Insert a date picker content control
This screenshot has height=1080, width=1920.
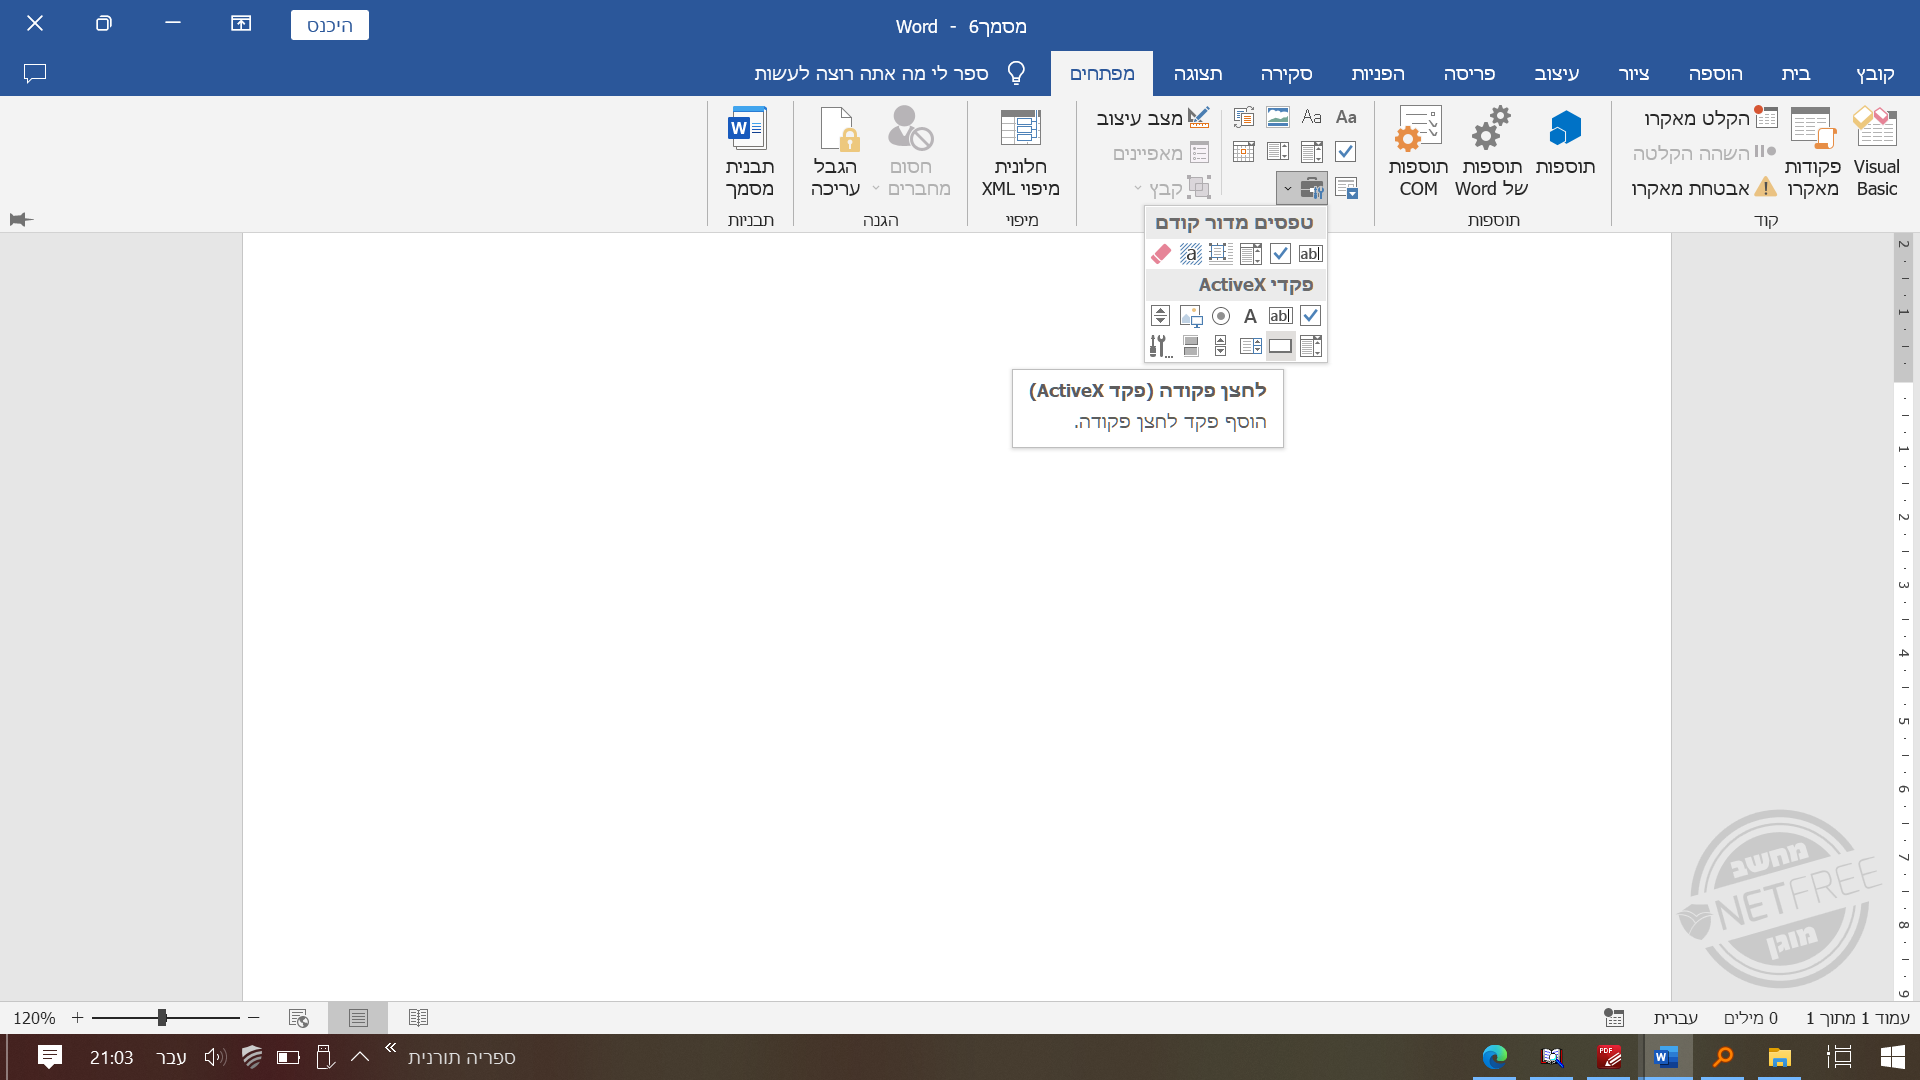1244,152
